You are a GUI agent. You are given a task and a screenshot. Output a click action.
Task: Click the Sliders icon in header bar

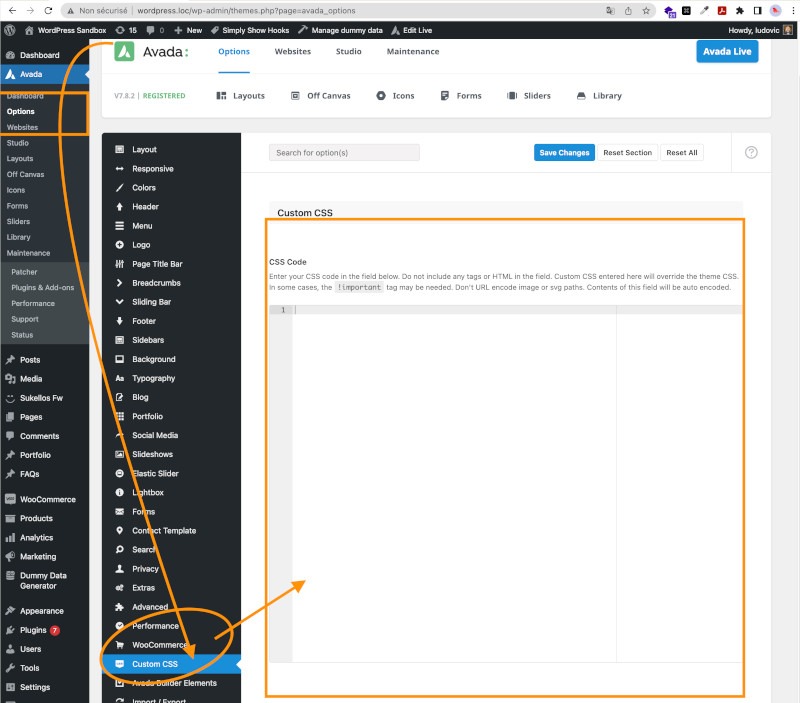pos(513,96)
